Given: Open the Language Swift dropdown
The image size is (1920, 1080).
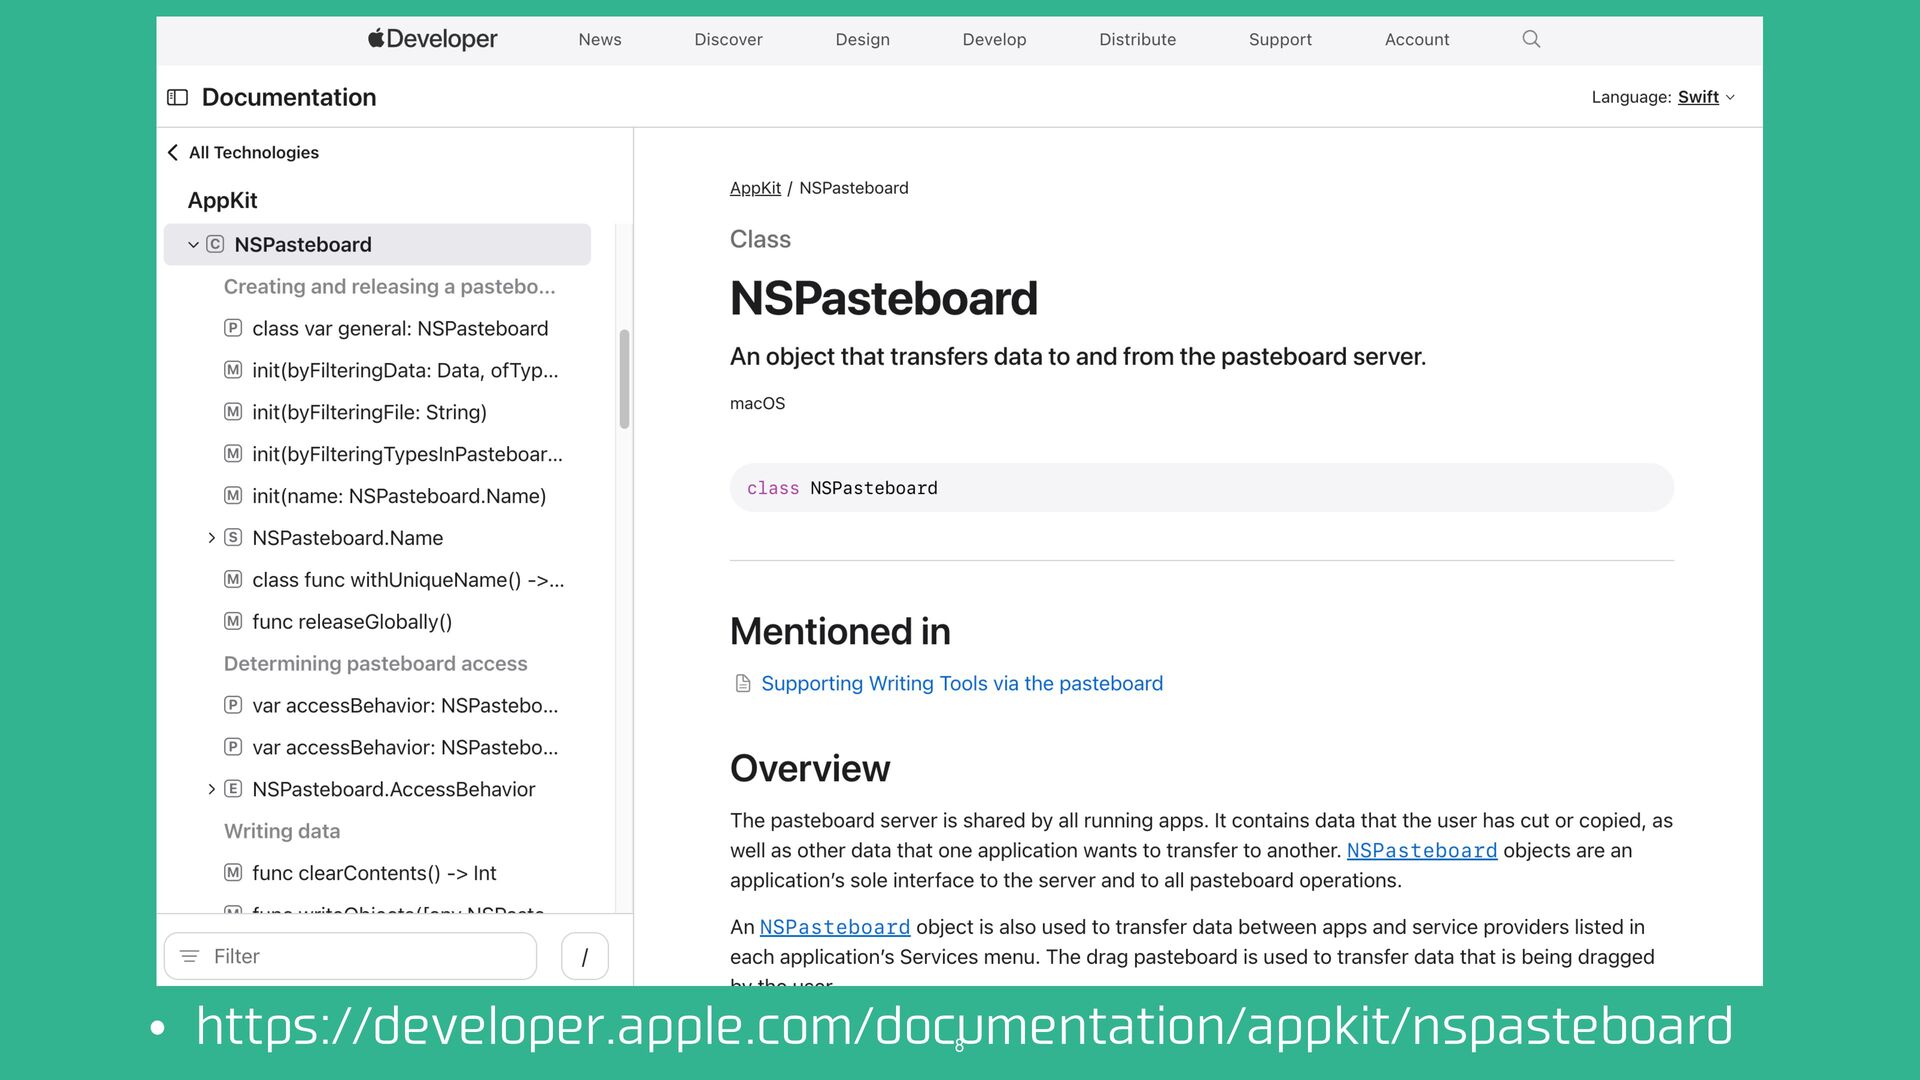Looking at the screenshot, I should coord(1706,97).
